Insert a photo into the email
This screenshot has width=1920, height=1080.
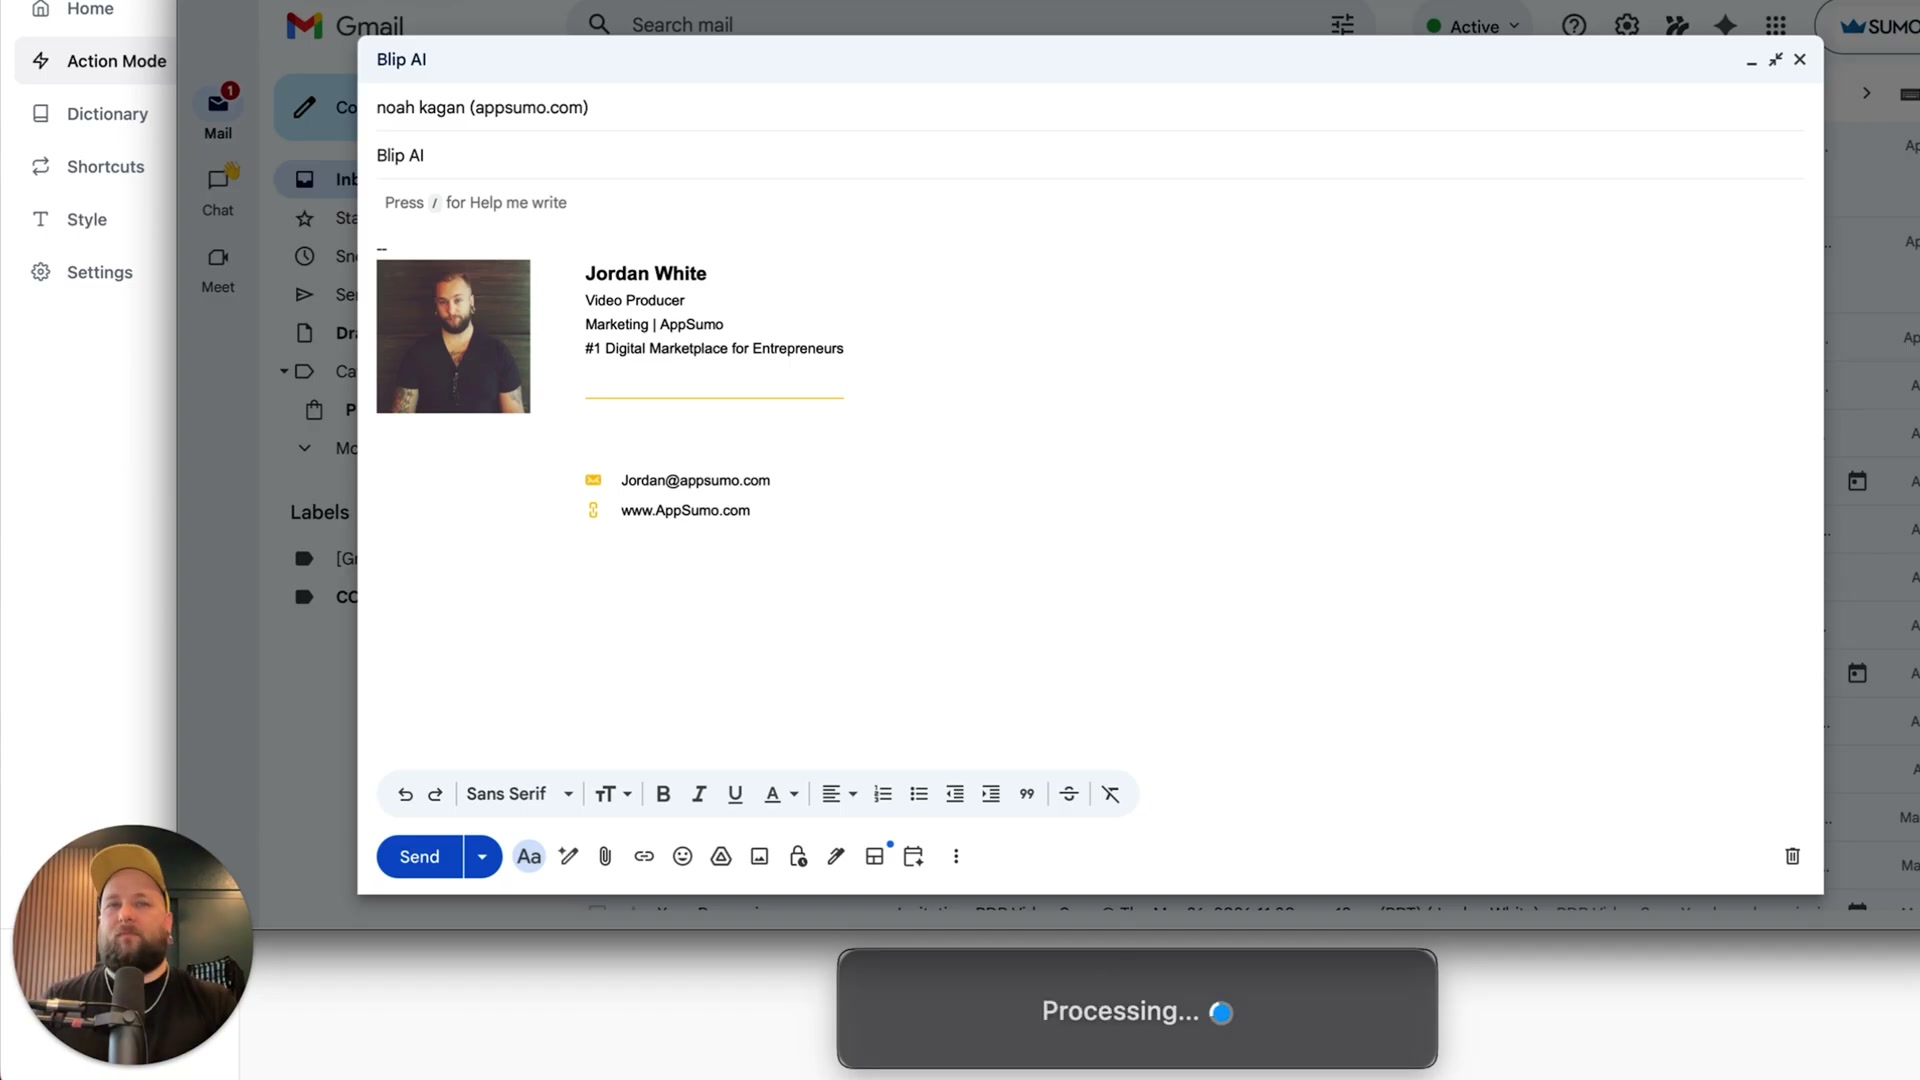click(759, 856)
